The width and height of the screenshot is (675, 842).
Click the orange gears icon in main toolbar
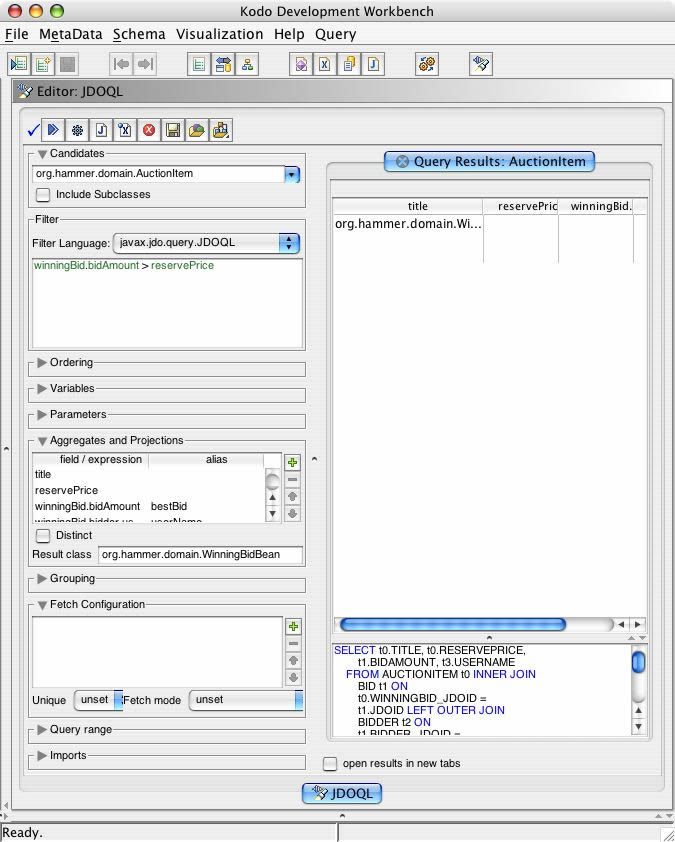tap(427, 64)
